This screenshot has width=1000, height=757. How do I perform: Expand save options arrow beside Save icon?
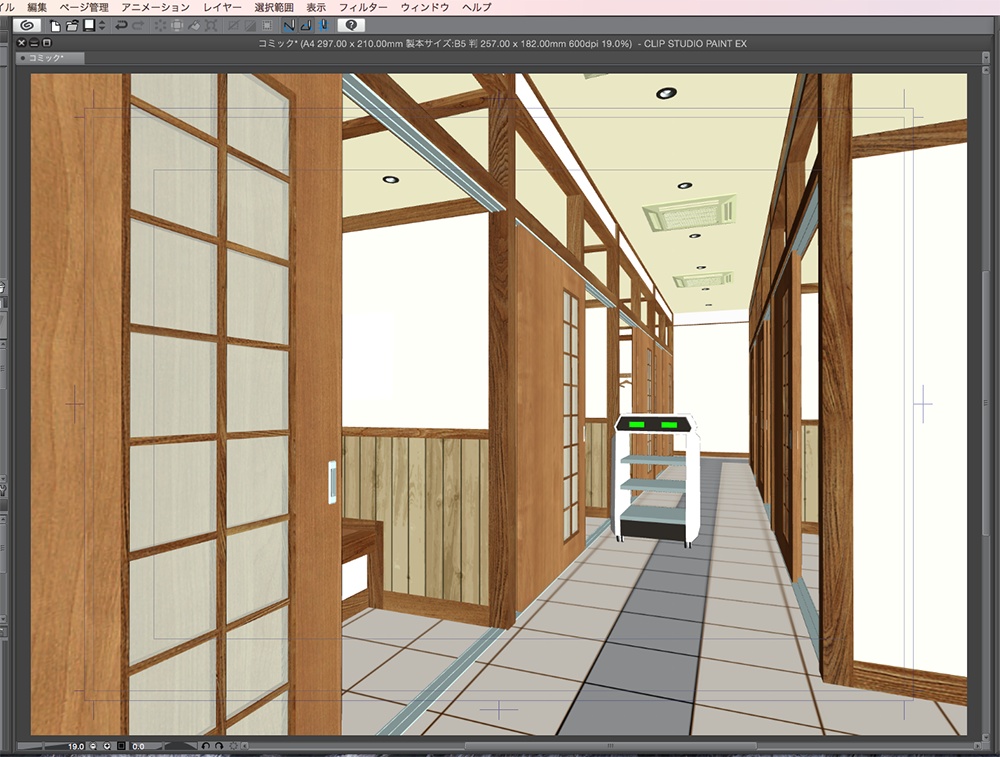click(x=101, y=25)
